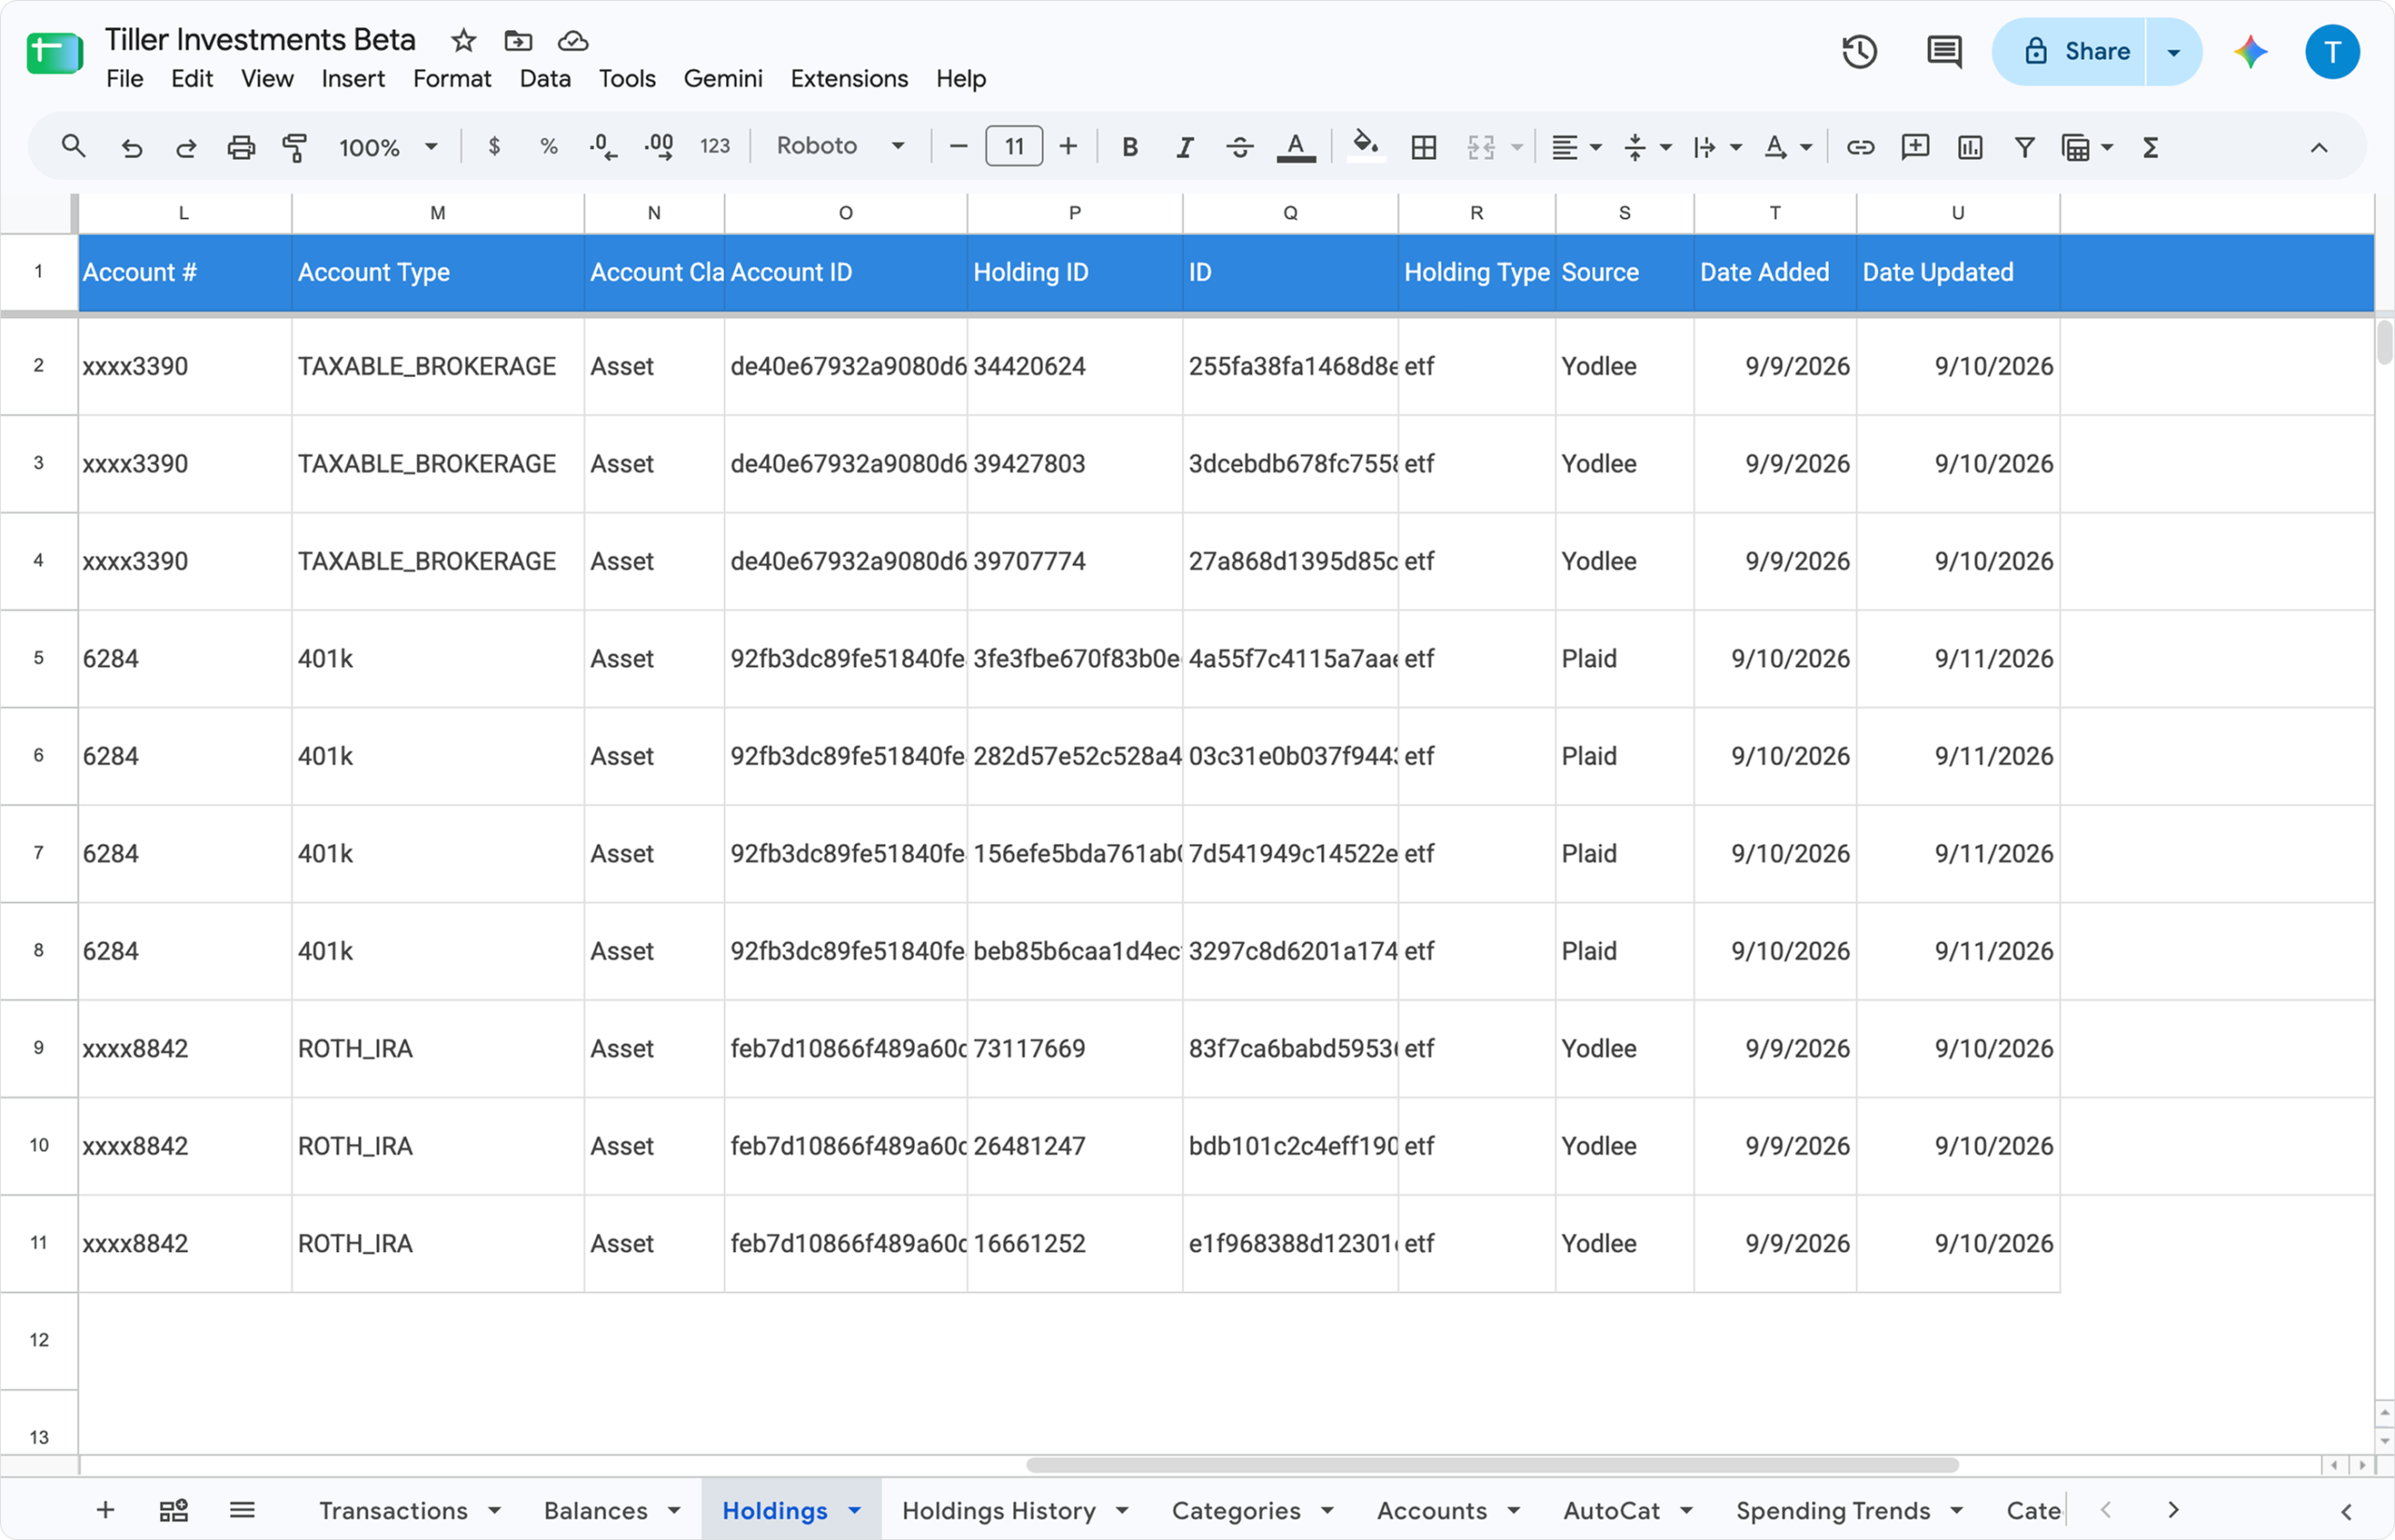Toggle the create filter funnel icon

click(2025, 148)
